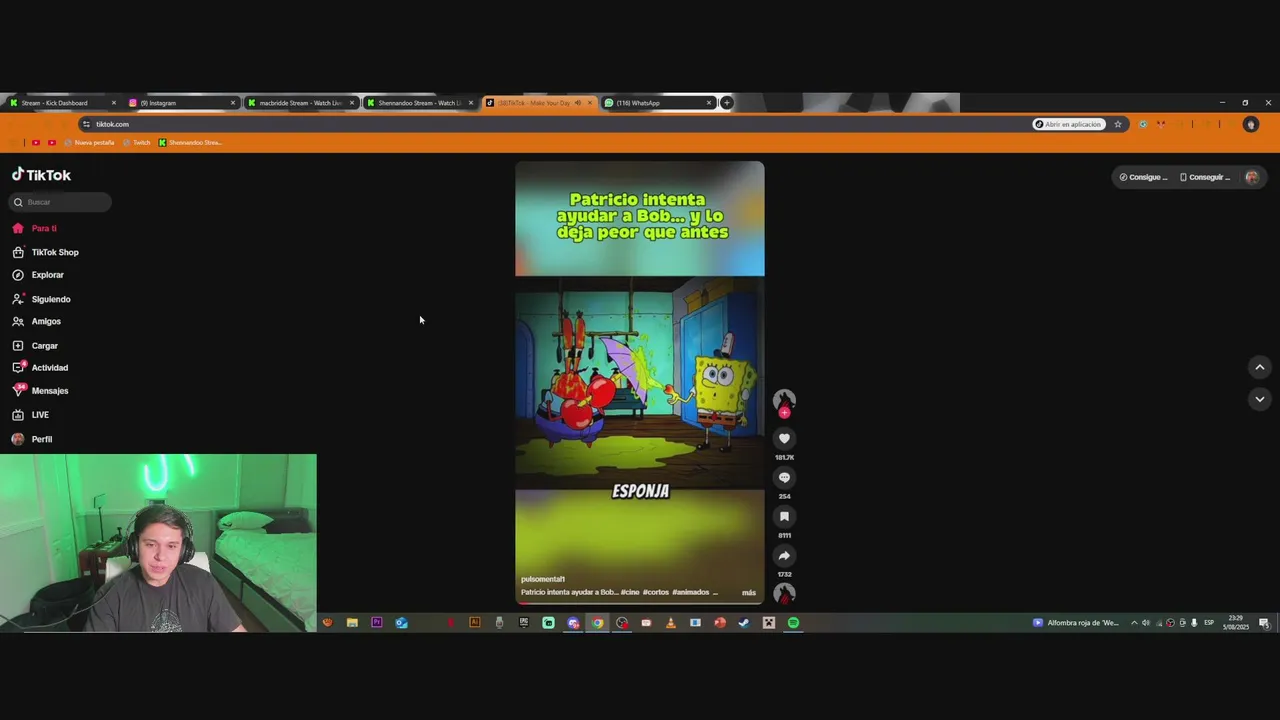Bookmark the video with the save icon
The height and width of the screenshot is (720, 1280).
[784, 516]
